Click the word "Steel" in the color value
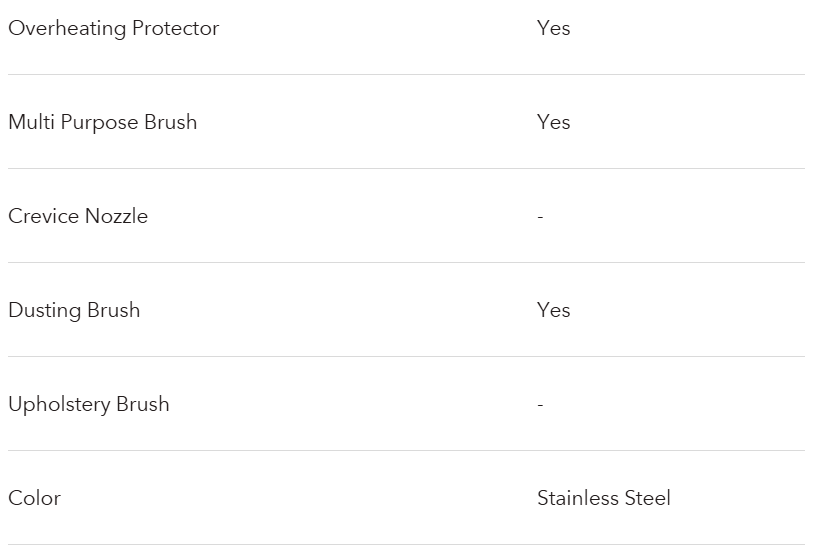Viewport: 825px width, 559px height. click(647, 498)
